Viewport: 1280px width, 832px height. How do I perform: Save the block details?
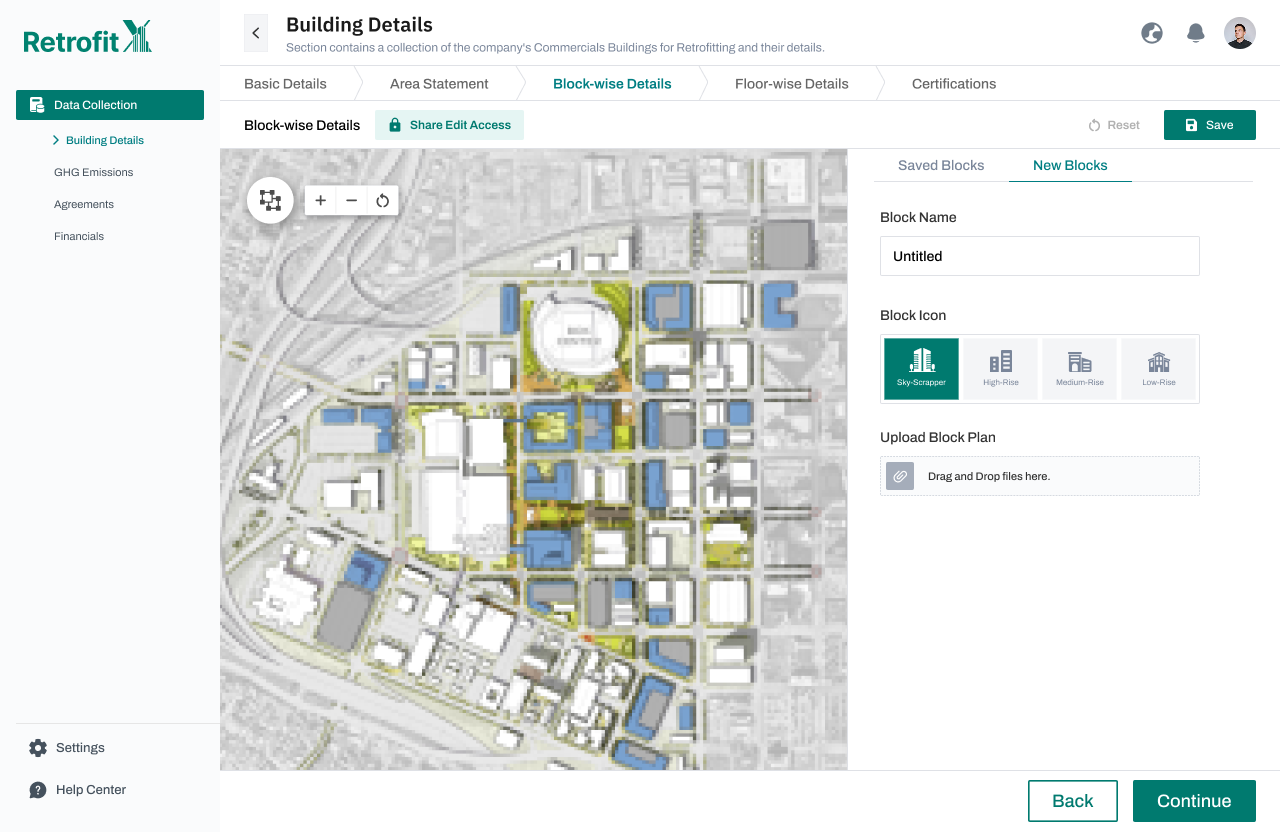1210,125
